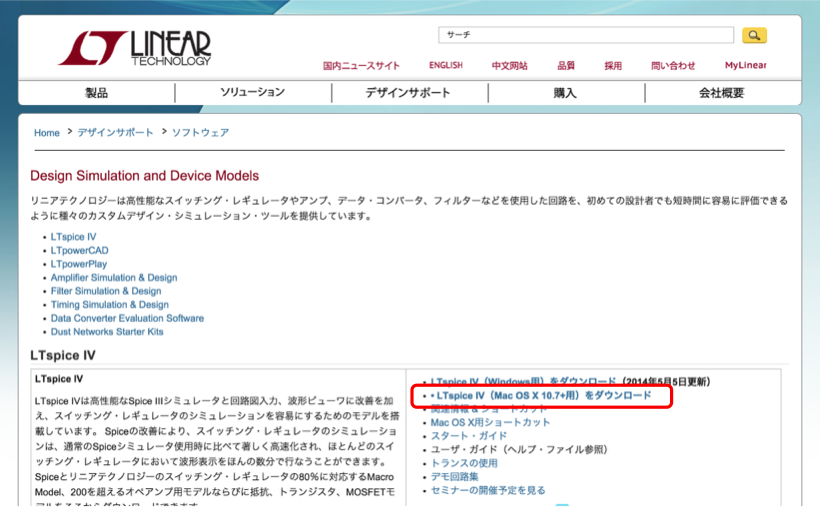
Task: Open the 会社概要 navigation menu
Action: (722, 93)
